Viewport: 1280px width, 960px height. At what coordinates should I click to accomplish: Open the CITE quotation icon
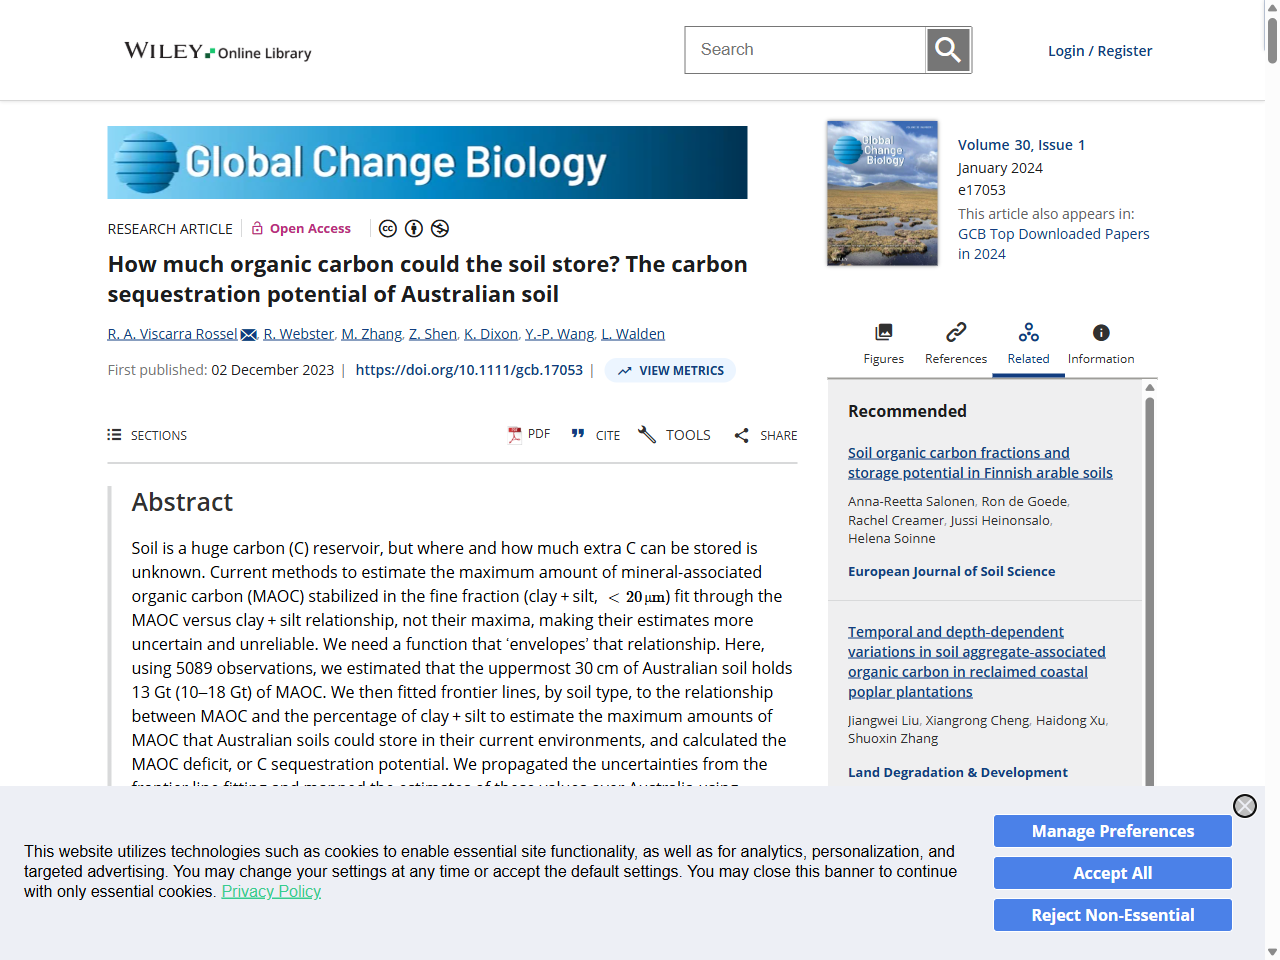click(x=578, y=434)
